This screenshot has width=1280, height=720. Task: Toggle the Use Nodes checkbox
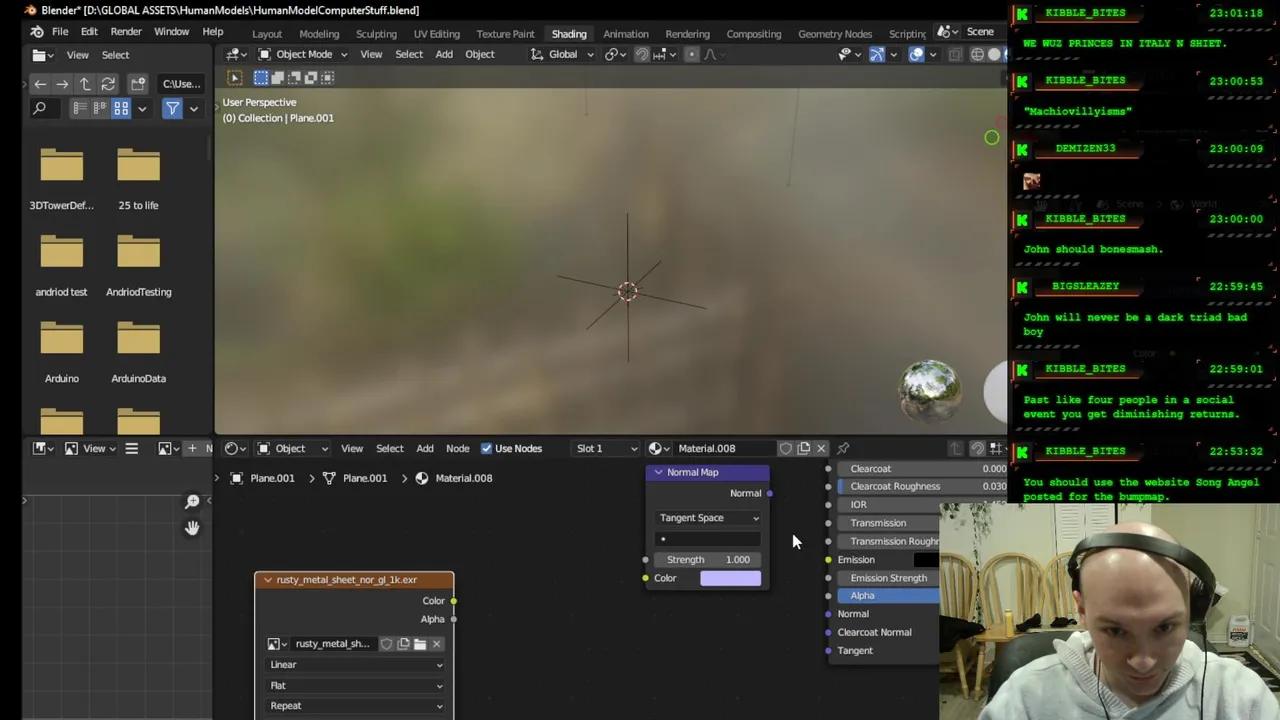click(486, 448)
